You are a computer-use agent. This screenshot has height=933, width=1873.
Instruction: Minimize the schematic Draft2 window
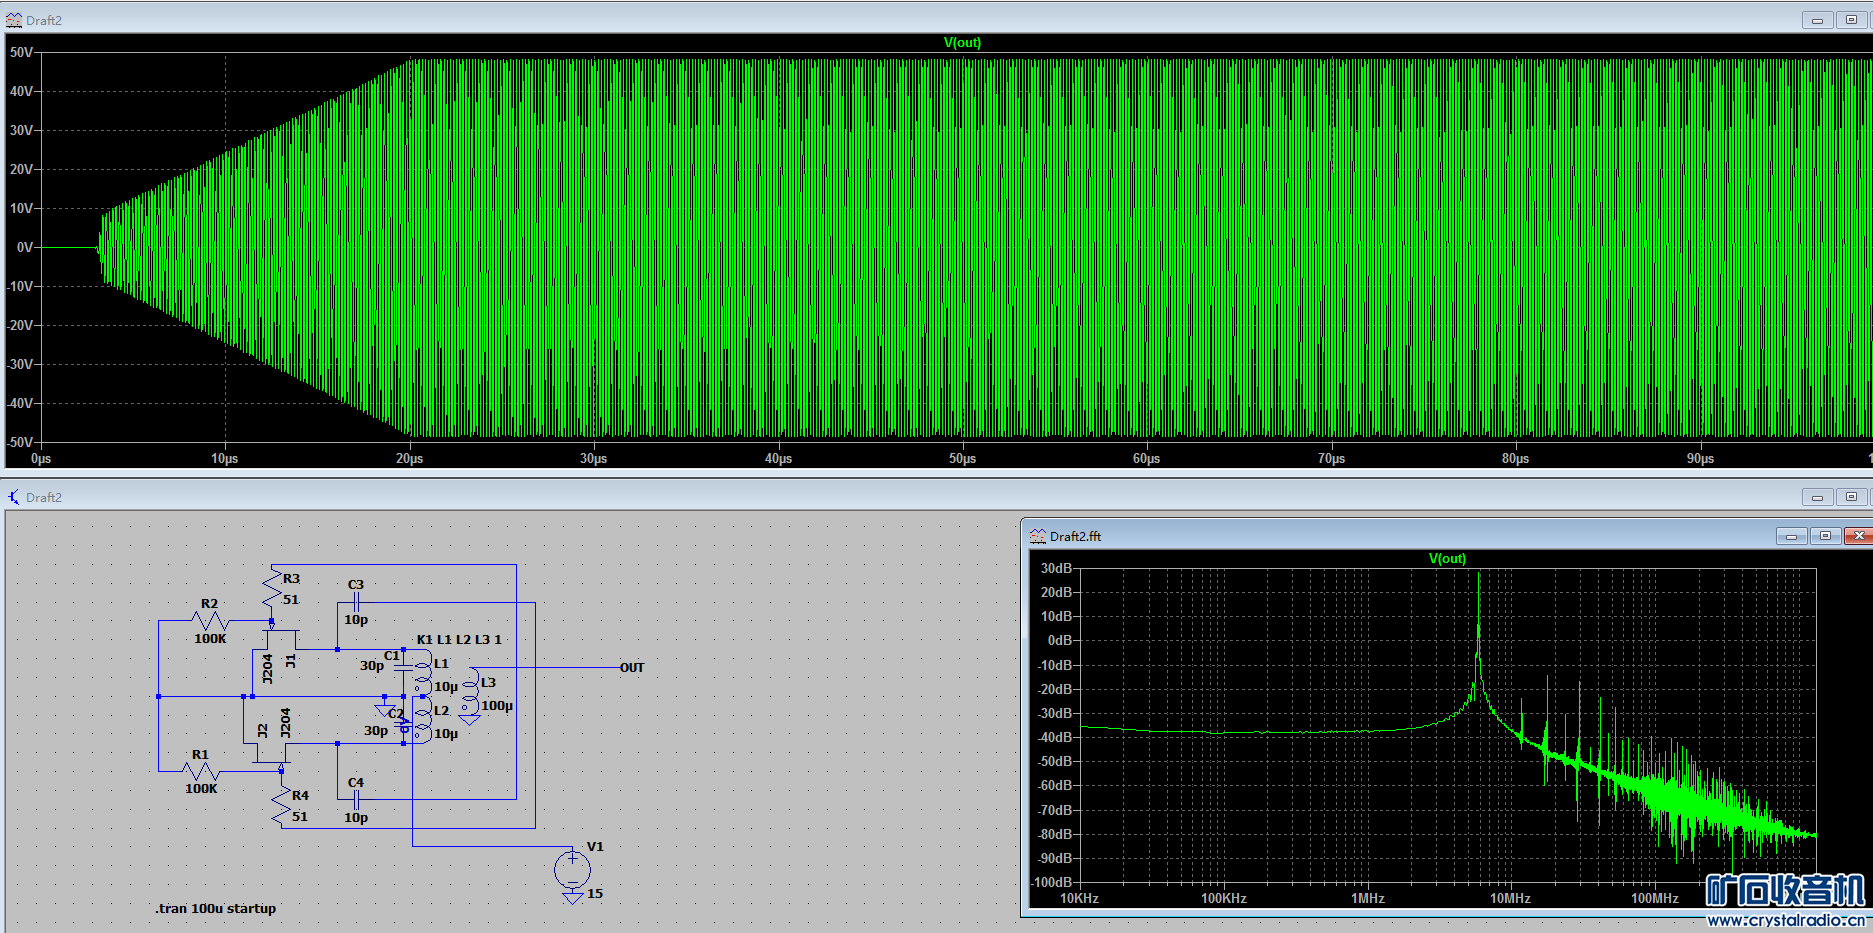1817,497
